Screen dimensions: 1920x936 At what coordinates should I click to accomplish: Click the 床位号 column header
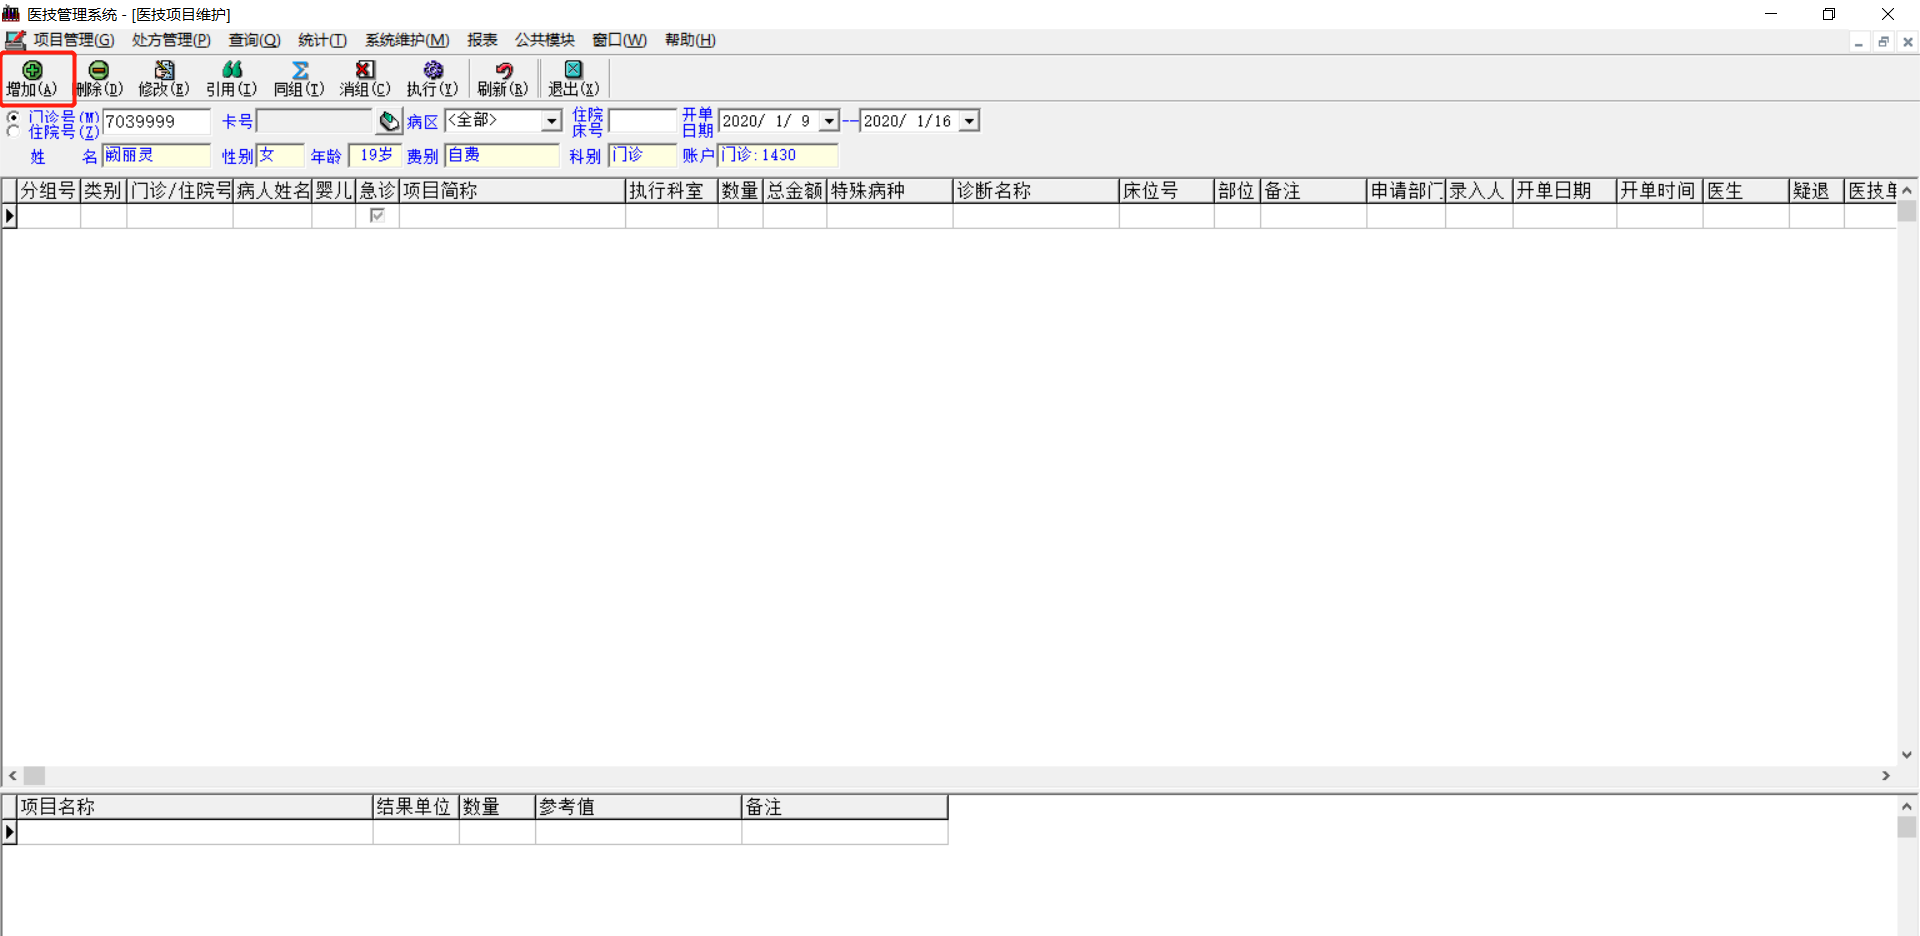tap(1167, 191)
